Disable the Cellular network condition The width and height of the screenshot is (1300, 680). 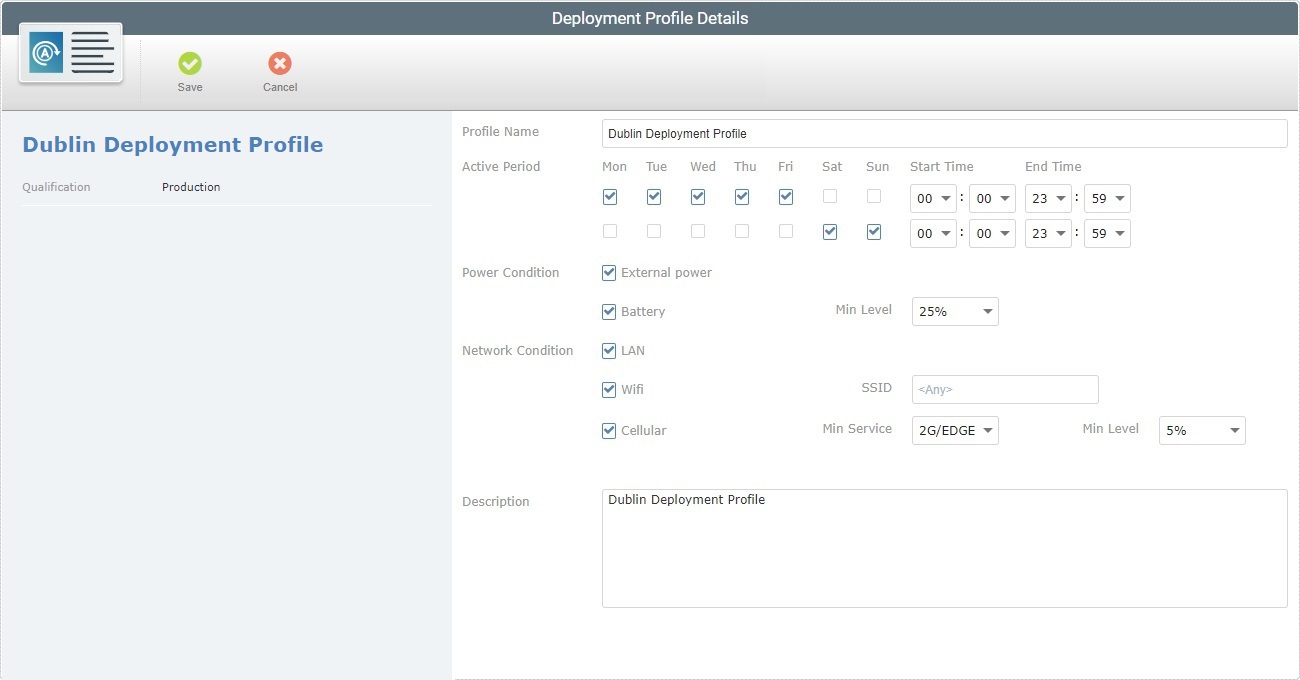pos(609,430)
